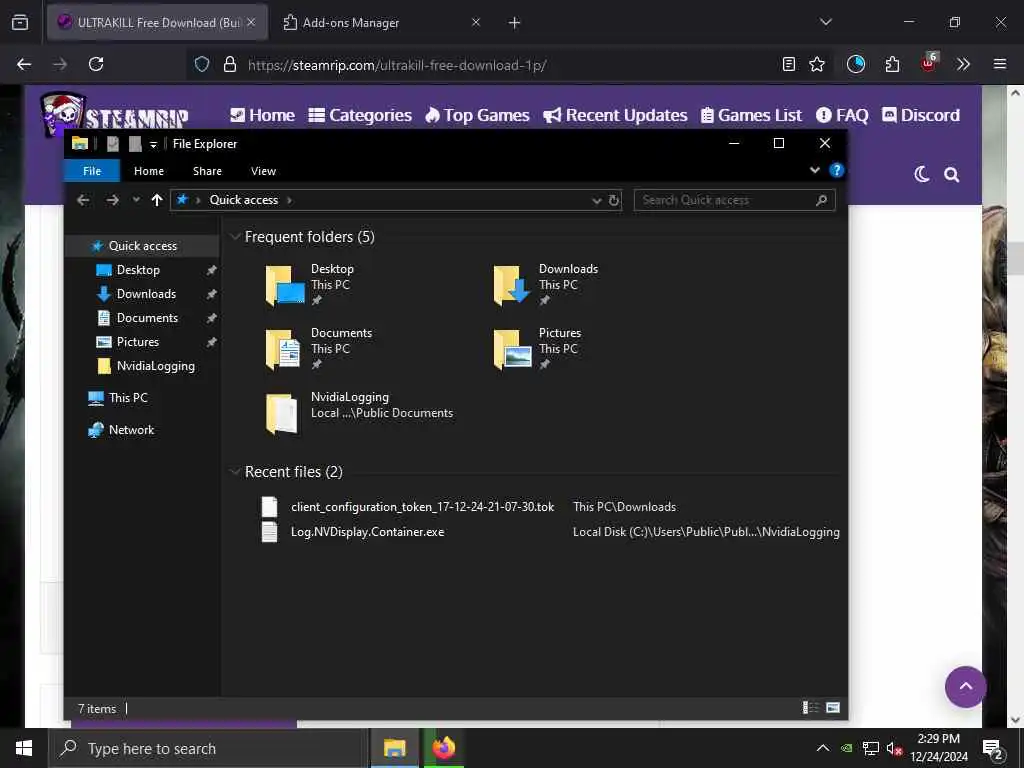Refresh the Quick access view
The width and height of the screenshot is (1024, 768).
click(x=614, y=200)
